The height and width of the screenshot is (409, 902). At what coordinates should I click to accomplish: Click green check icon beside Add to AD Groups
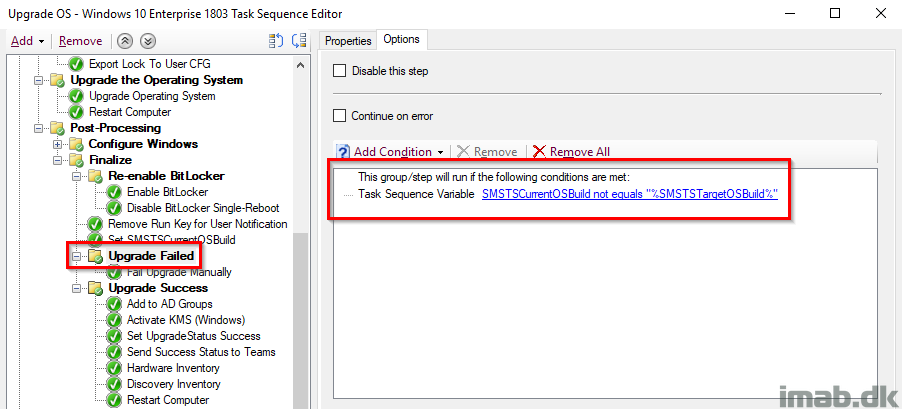pyautogui.click(x=114, y=304)
